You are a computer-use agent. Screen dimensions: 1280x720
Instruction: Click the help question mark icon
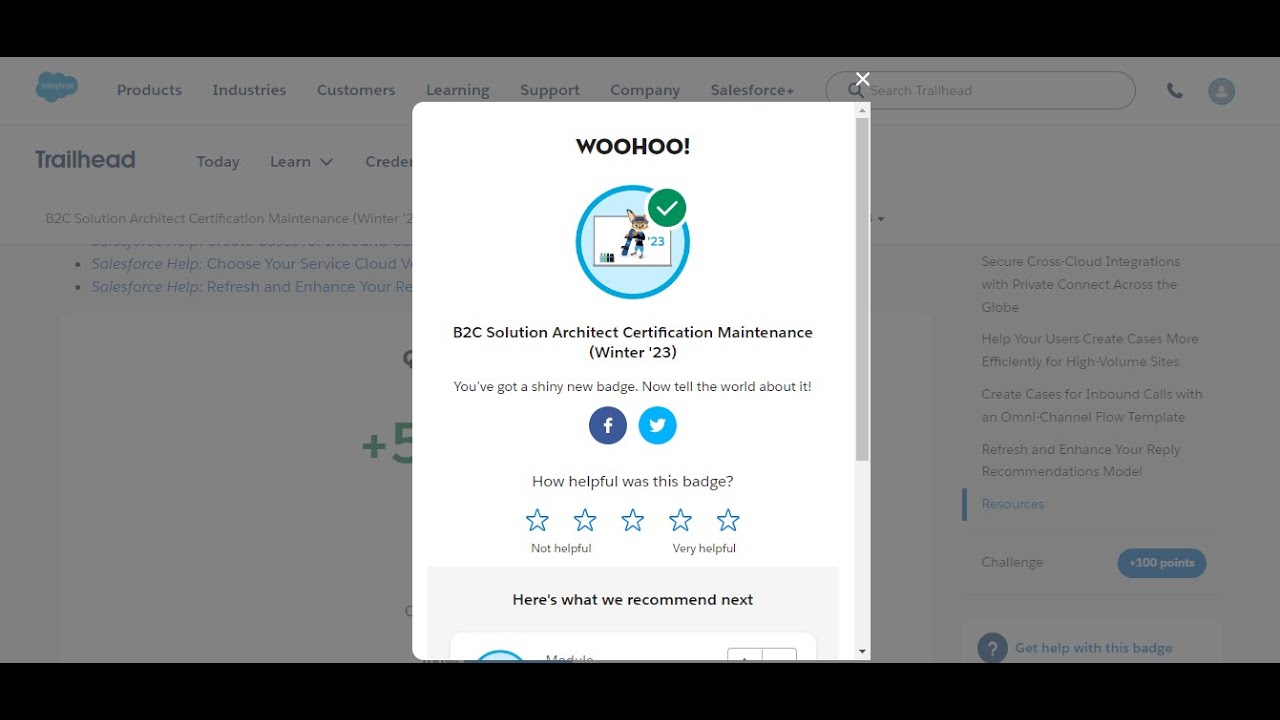[992, 648]
